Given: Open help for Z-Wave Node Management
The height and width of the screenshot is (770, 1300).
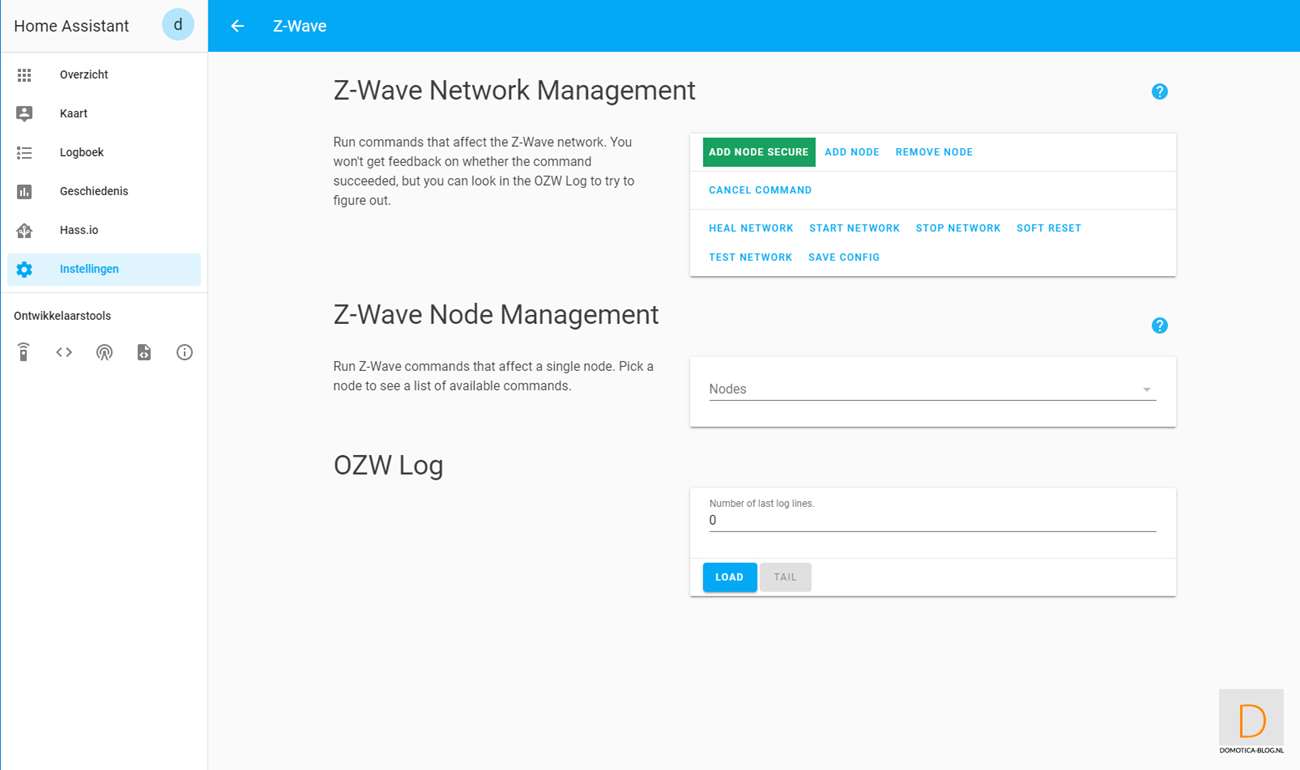Looking at the screenshot, I should pyautogui.click(x=1160, y=325).
